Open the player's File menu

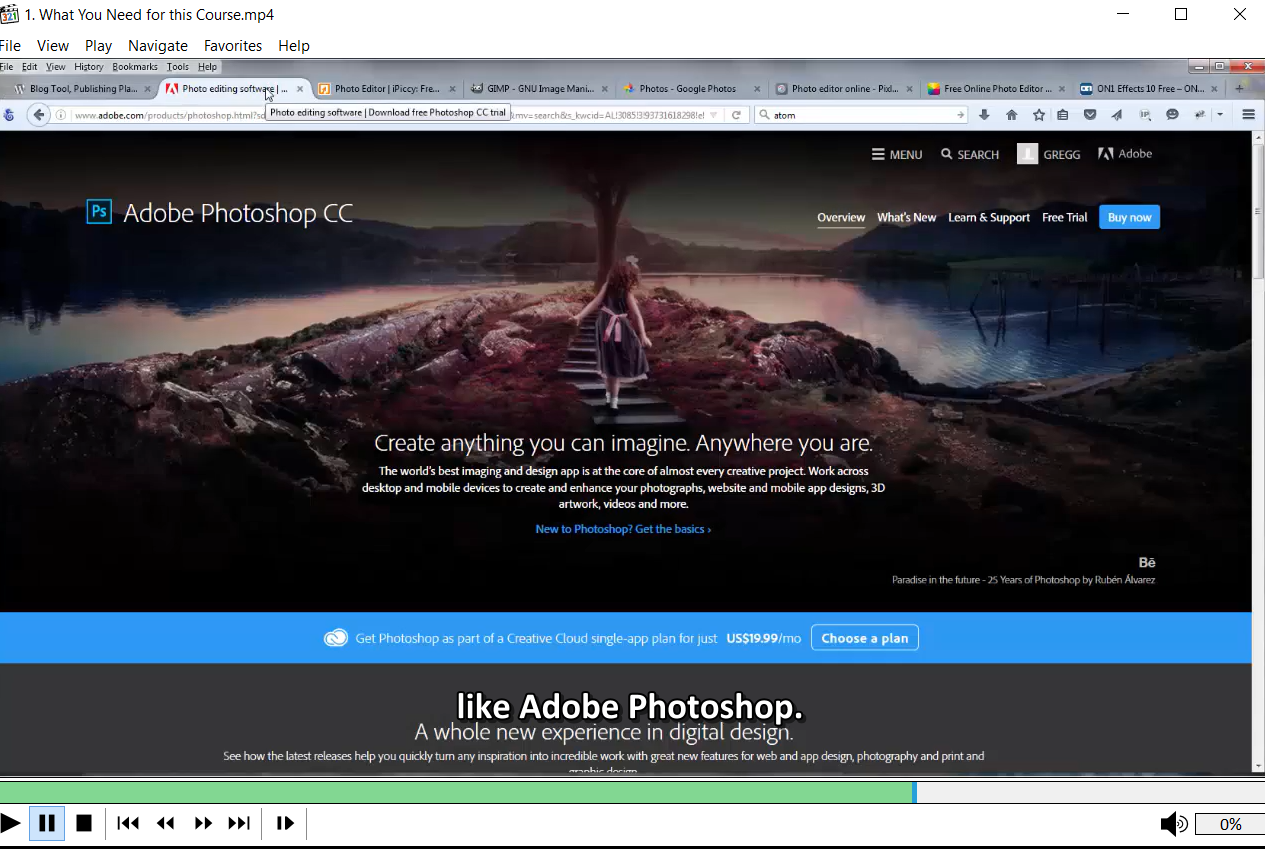[x=10, y=45]
